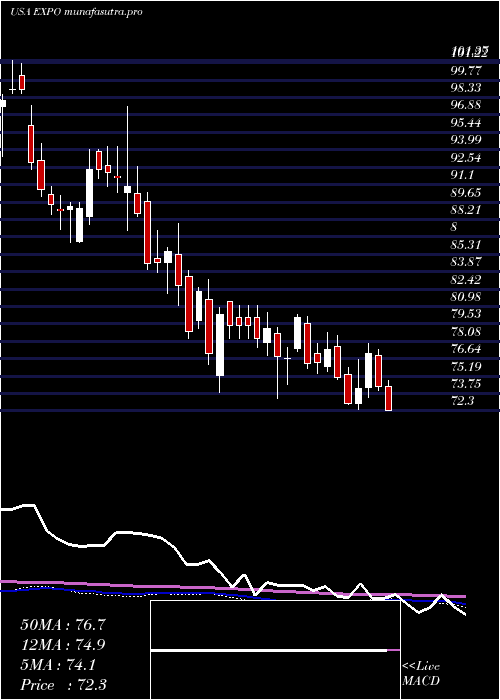Click the 'USA EXPO munafasutra.pro' title text
The height and width of the screenshot is (700, 500).
tap(76, 12)
